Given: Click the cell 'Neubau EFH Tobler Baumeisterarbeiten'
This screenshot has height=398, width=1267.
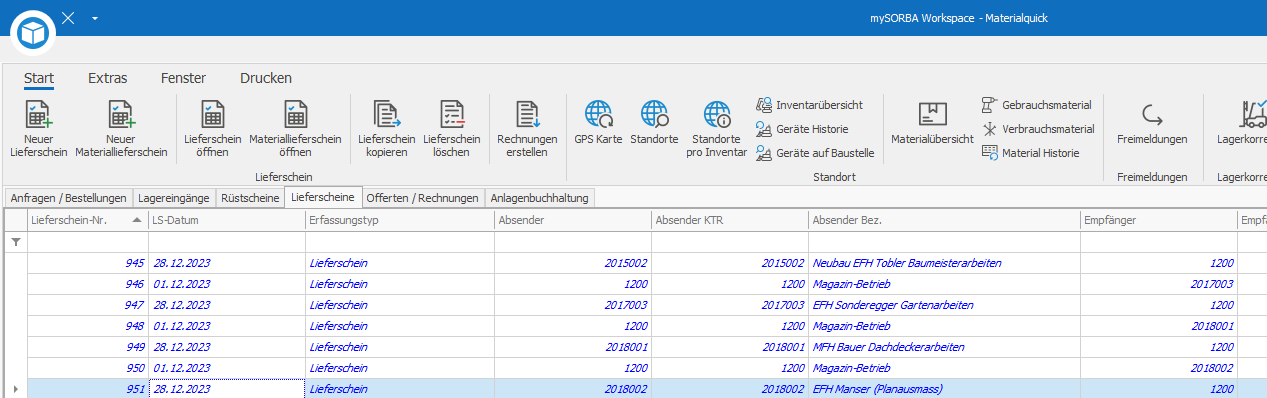Looking at the screenshot, I should pyautogui.click(x=944, y=263).
